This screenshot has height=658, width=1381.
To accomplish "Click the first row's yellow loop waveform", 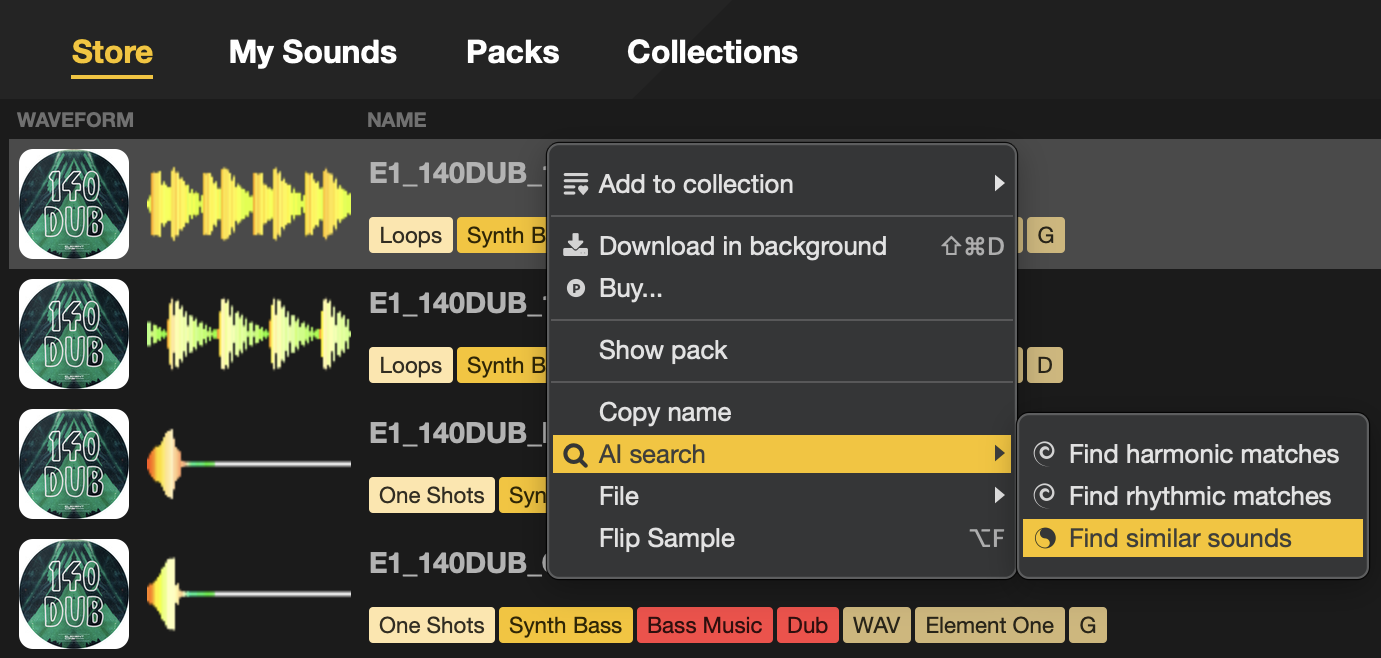I will [249, 204].
